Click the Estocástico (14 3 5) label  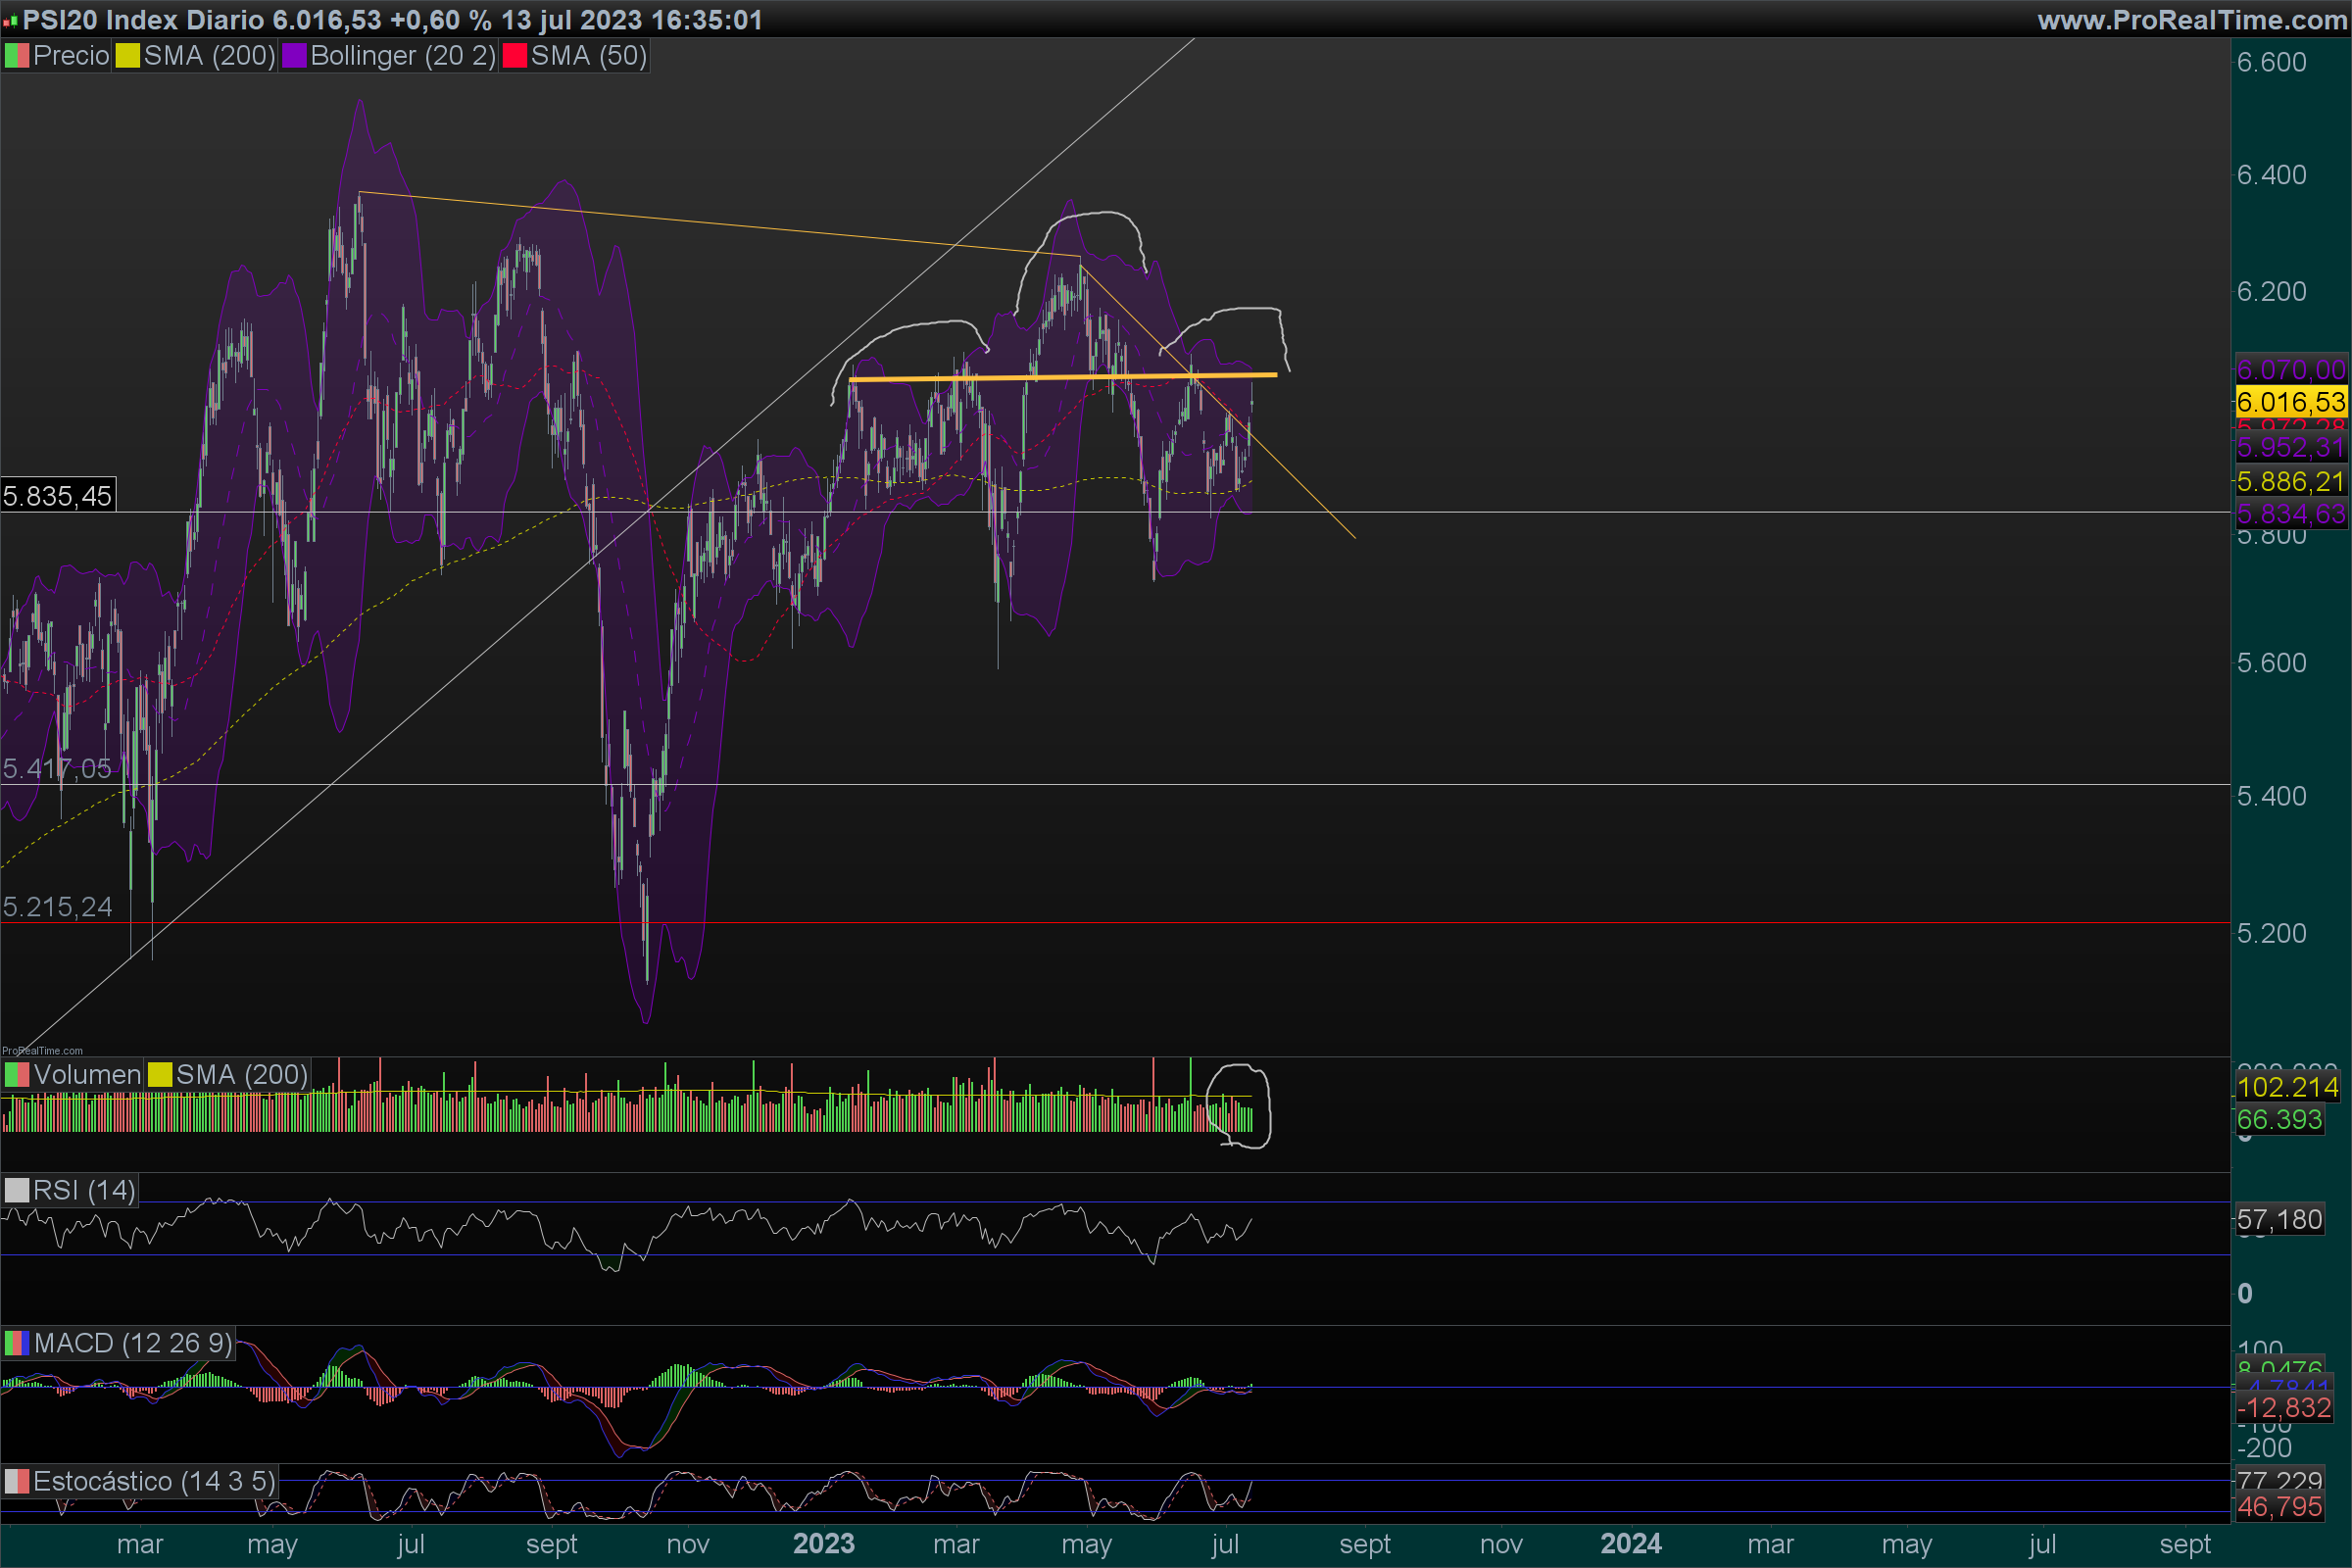[x=154, y=1481]
